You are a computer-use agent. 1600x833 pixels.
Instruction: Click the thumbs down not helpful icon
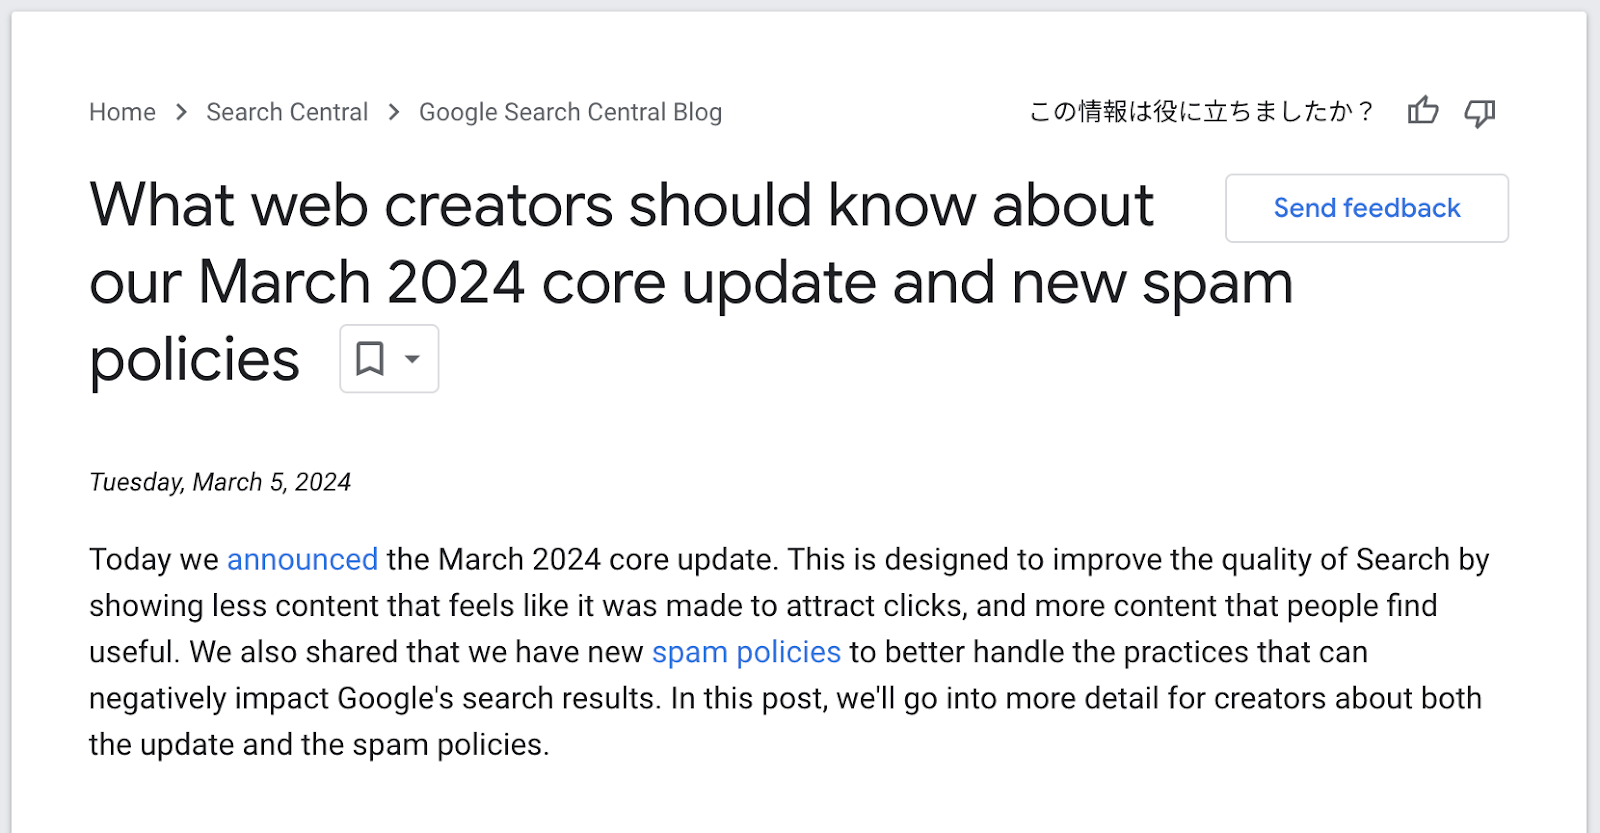pos(1479,112)
